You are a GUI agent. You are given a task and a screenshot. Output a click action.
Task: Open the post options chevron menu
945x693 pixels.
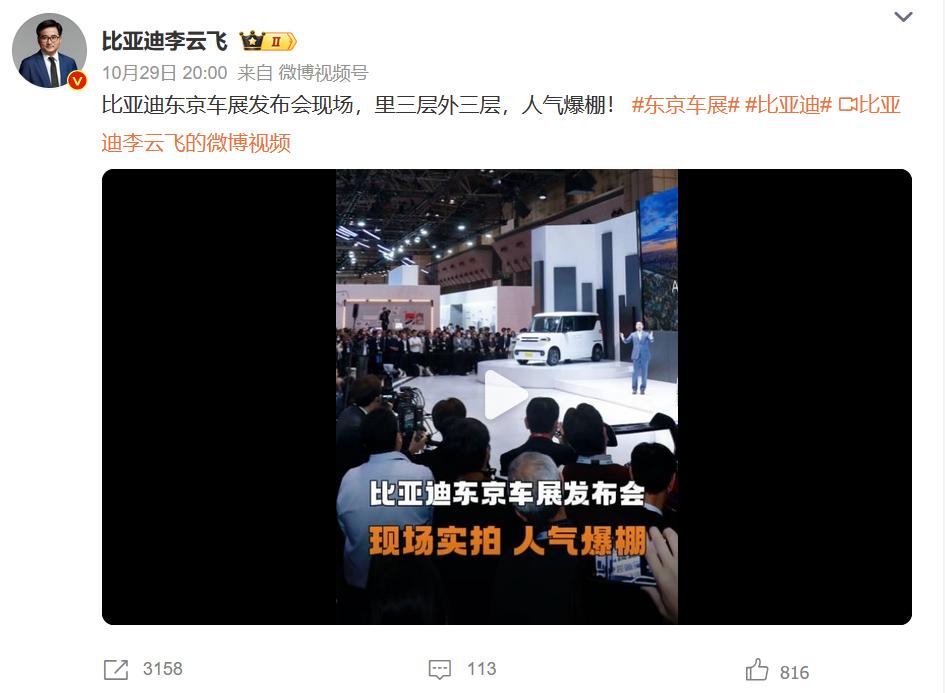(903, 17)
